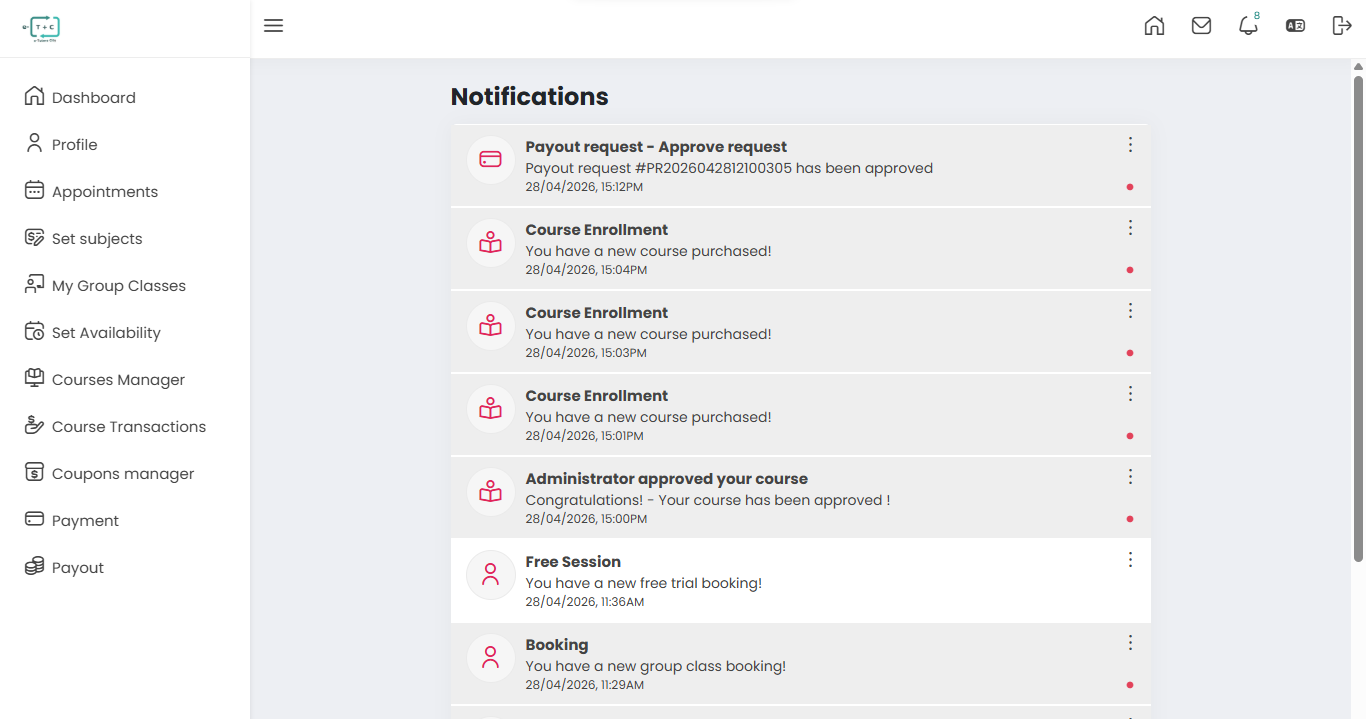Click the Payout coins icon in the sidebar

[x=34, y=566]
